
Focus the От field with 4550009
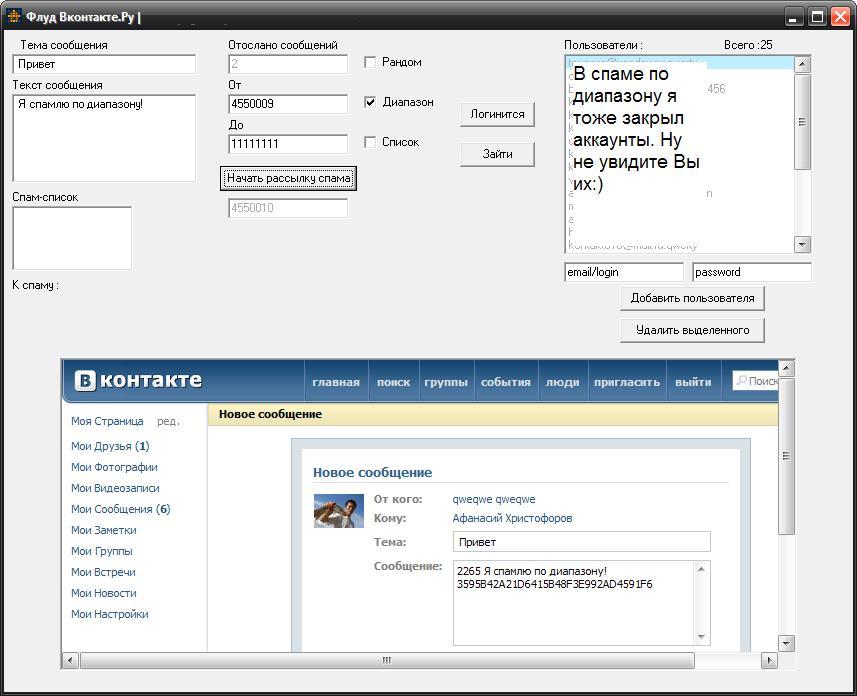pyautogui.click(x=288, y=104)
